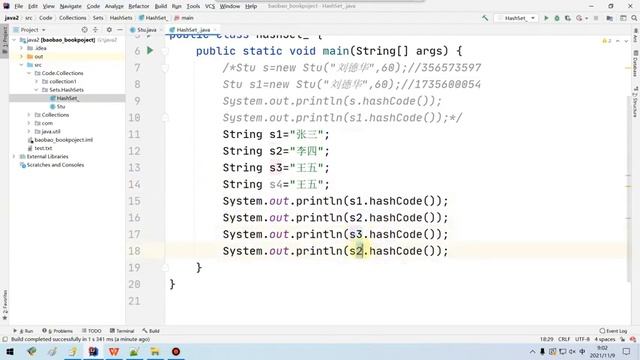Click the locate-file target icon in Project panel
This screenshot has width=640, height=360.
pyautogui.click(x=84, y=30)
